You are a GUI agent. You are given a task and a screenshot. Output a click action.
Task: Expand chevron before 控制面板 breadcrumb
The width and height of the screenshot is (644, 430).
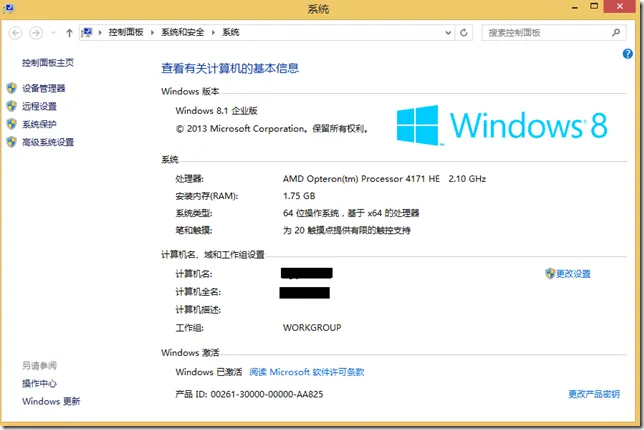(x=100, y=32)
